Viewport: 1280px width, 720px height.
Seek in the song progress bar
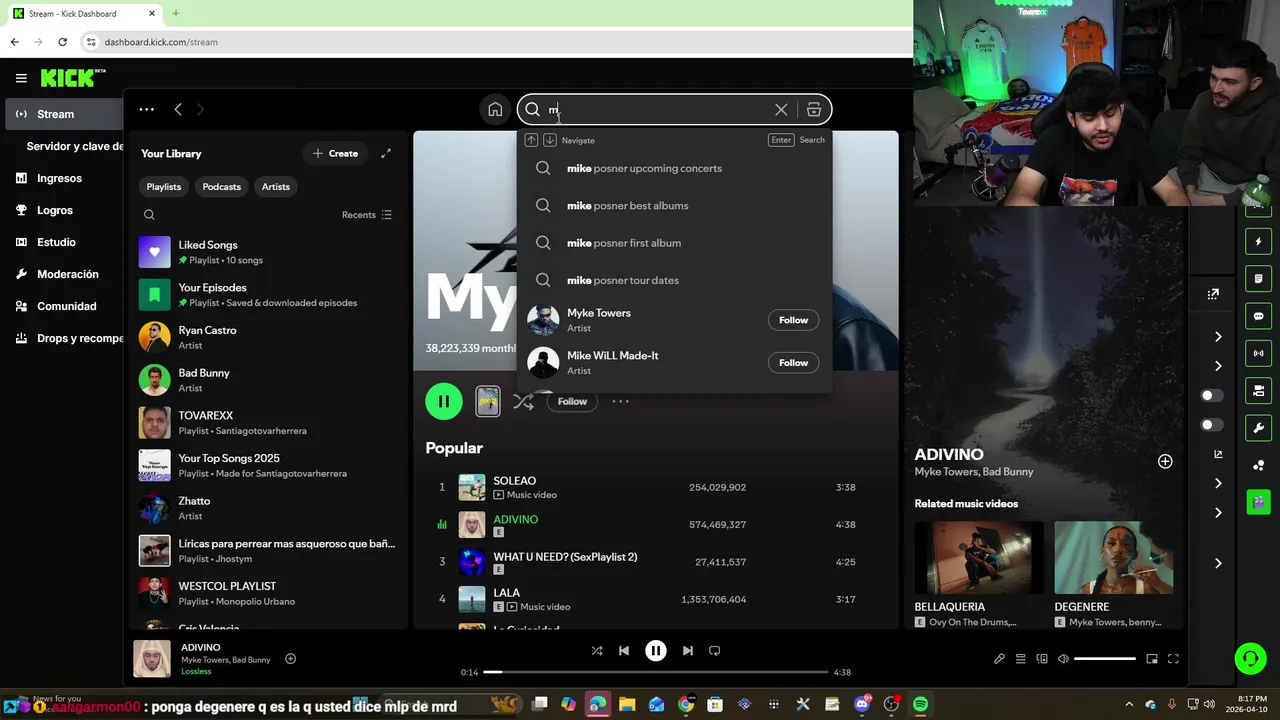[x=656, y=672]
